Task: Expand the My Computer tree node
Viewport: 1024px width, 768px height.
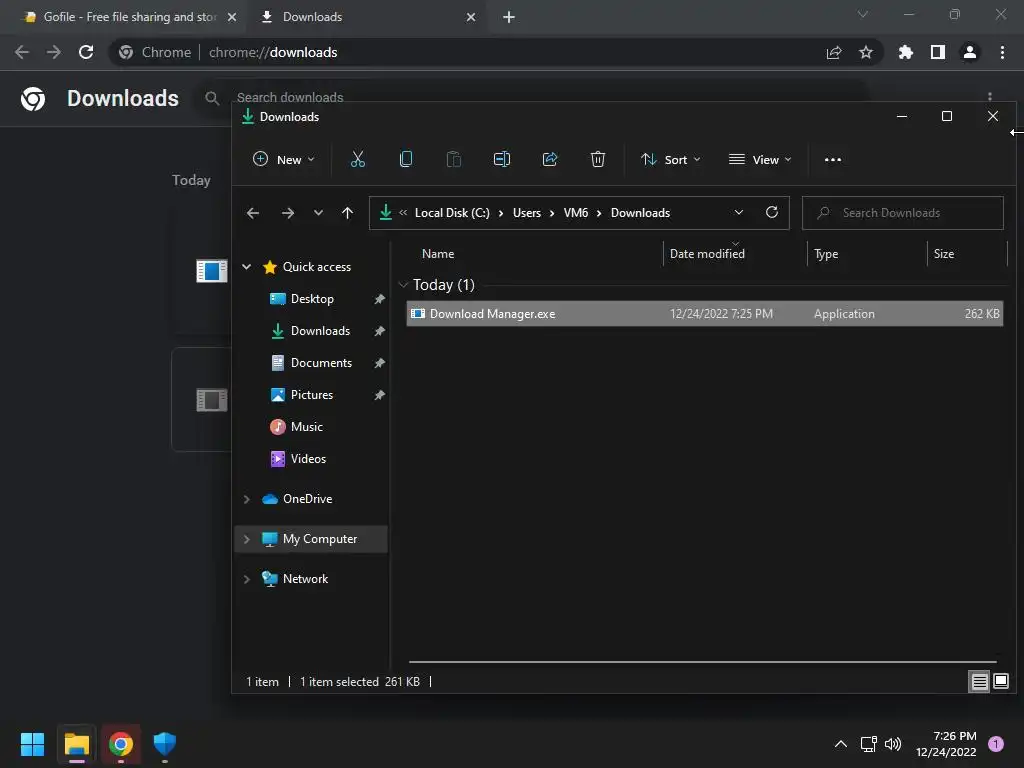Action: [247, 539]
